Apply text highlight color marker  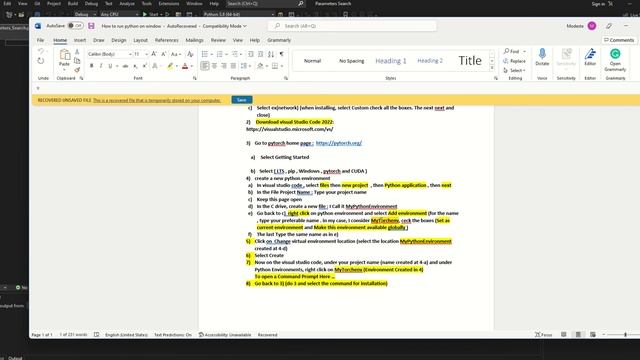click(170, 66)
